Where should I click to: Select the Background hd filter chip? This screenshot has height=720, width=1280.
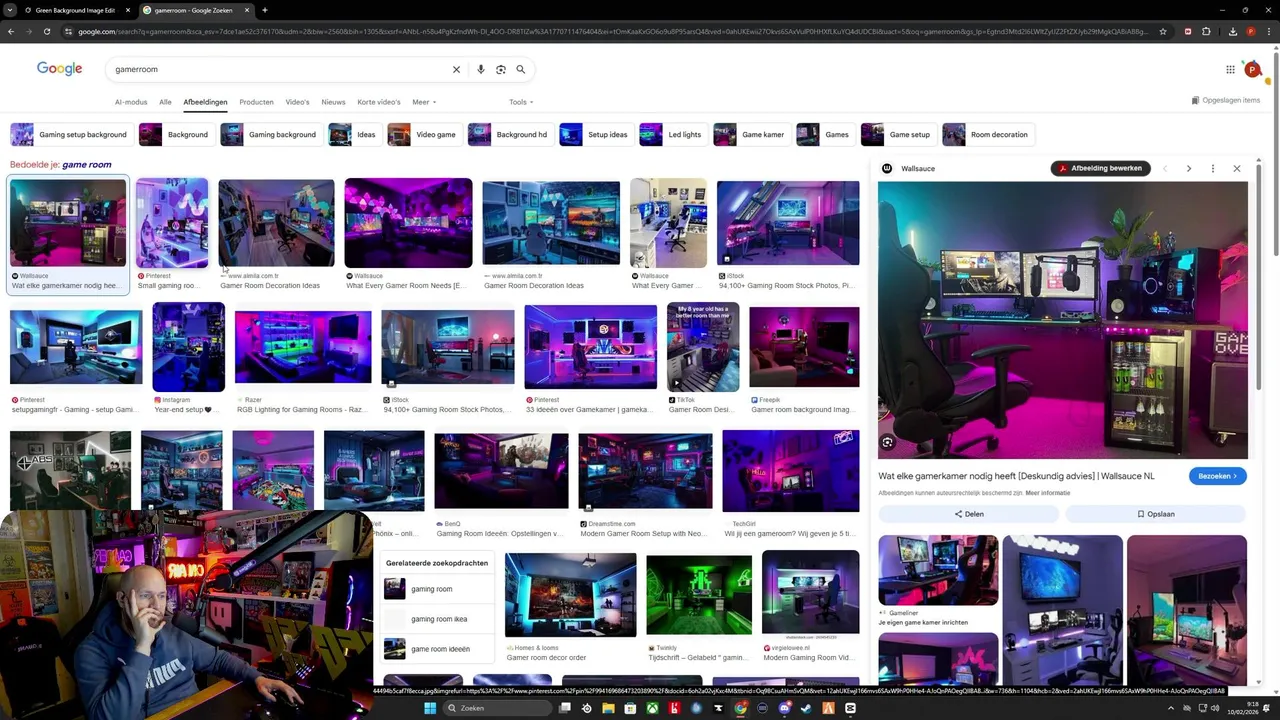(509, 135)
